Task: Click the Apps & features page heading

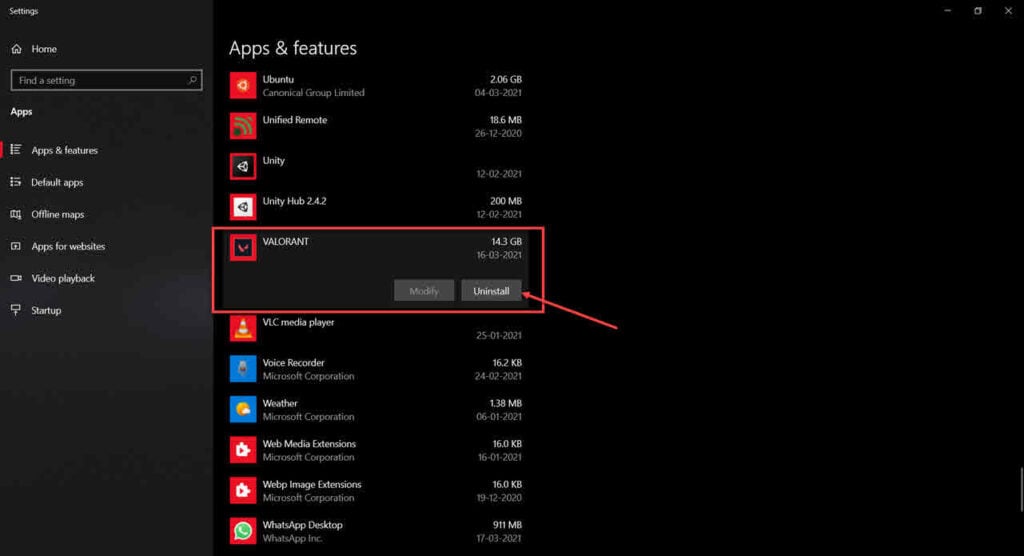Action: (293, 48)
